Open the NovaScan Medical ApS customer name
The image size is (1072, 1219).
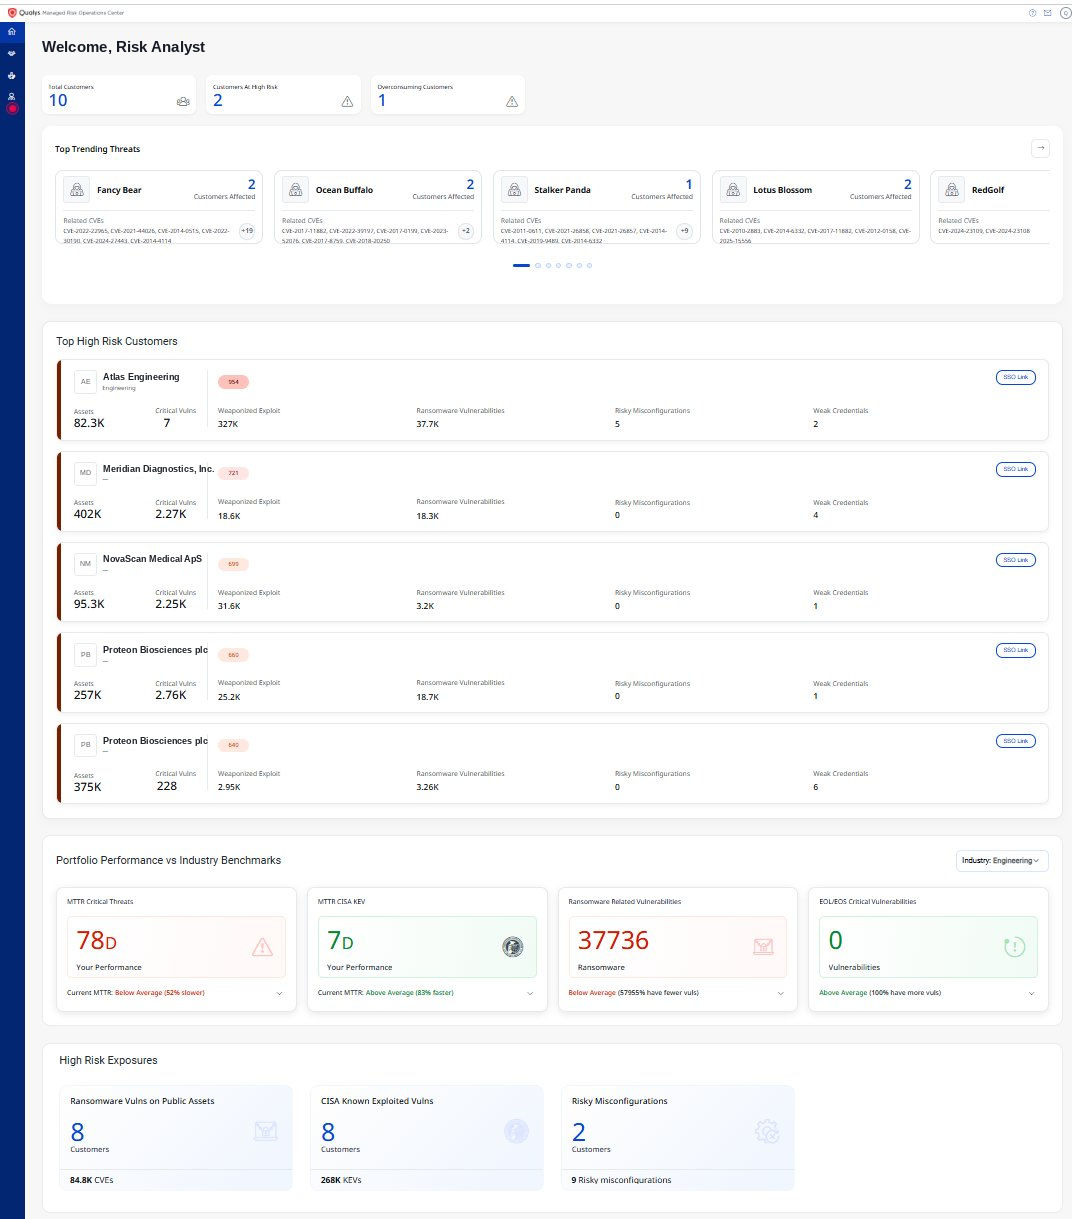pos(152,559)
